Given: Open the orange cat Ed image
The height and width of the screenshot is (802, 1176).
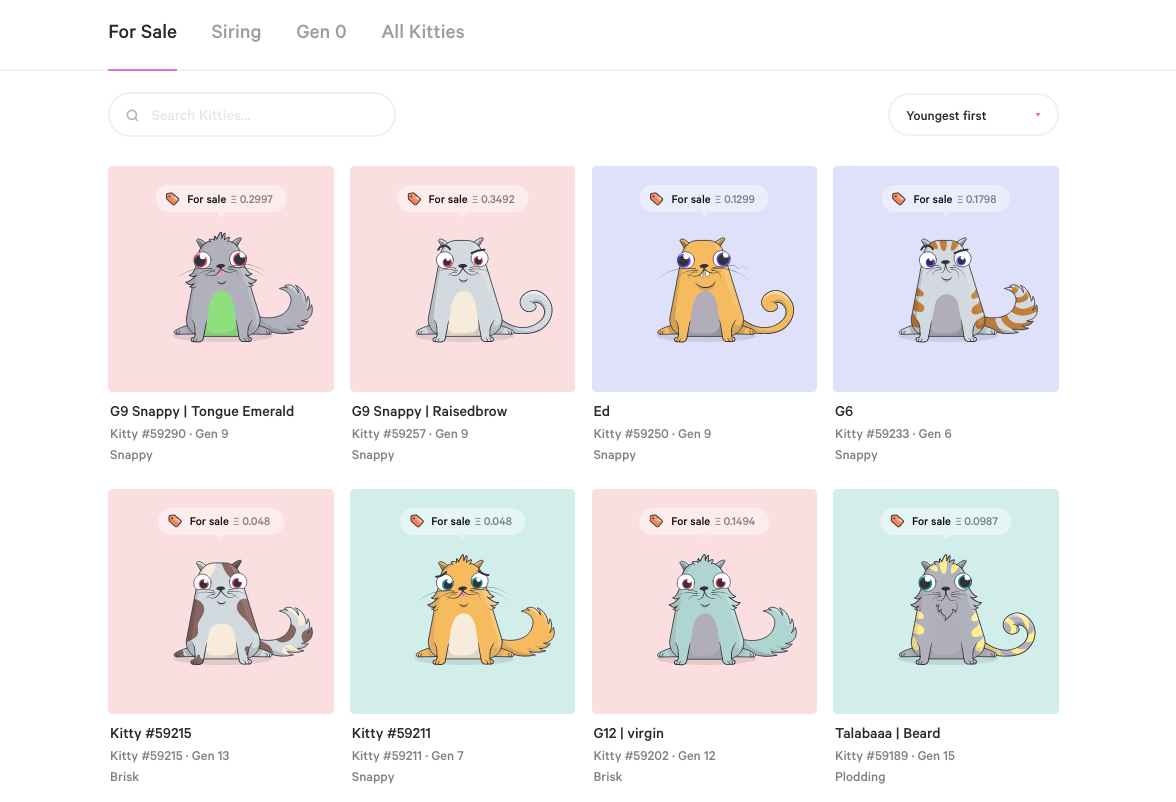Looking at the screenshot, I should click(704, 279).
